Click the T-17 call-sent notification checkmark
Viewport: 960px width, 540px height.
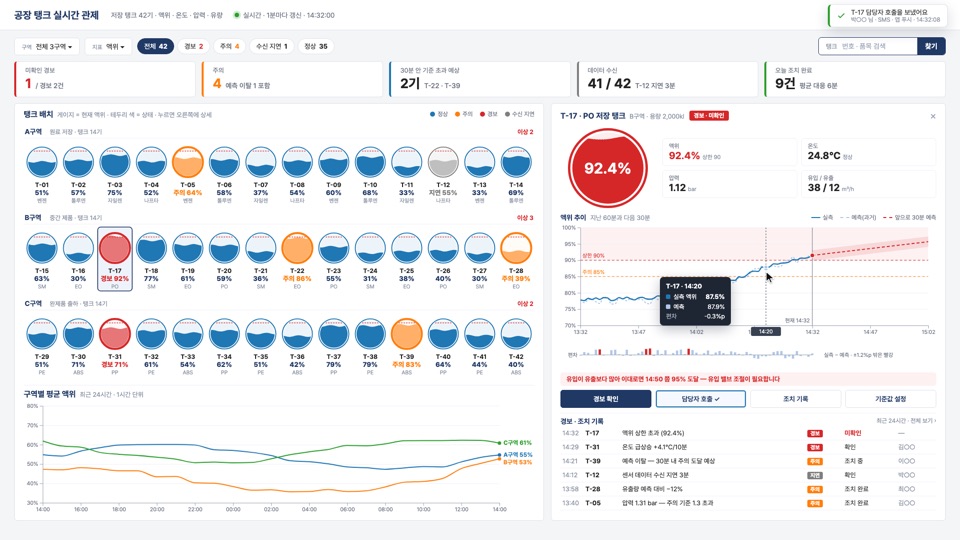(841, 15)
